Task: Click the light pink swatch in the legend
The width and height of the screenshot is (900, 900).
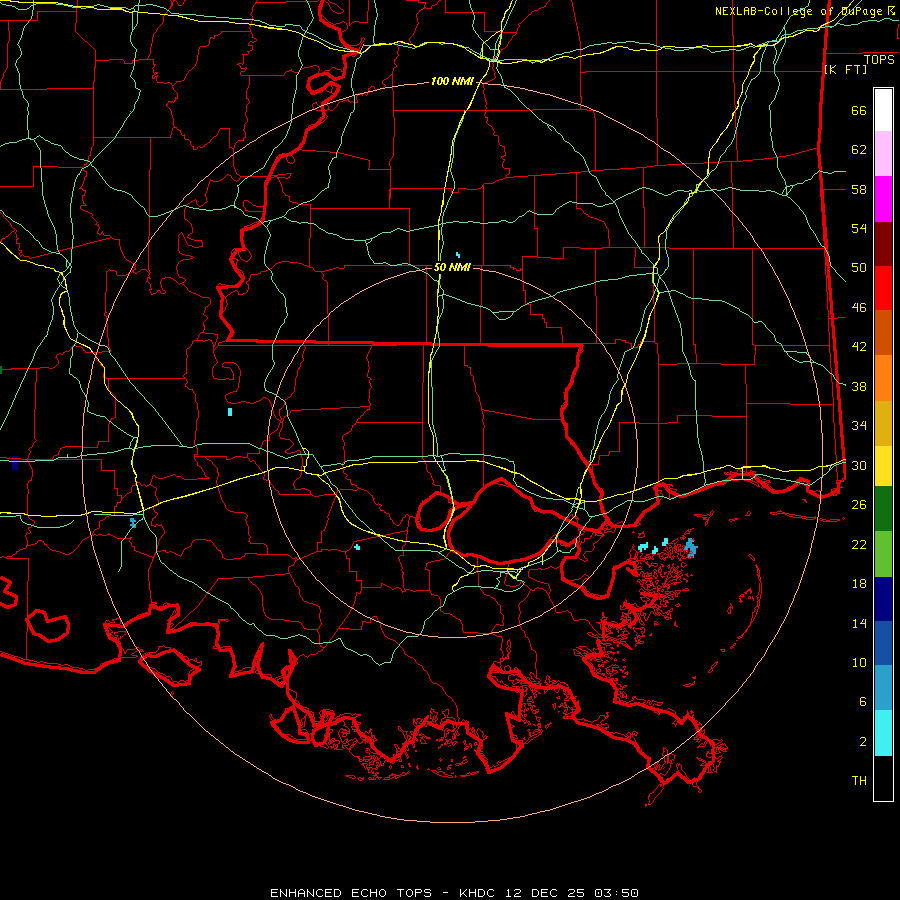Action: (x=883, y=154)
